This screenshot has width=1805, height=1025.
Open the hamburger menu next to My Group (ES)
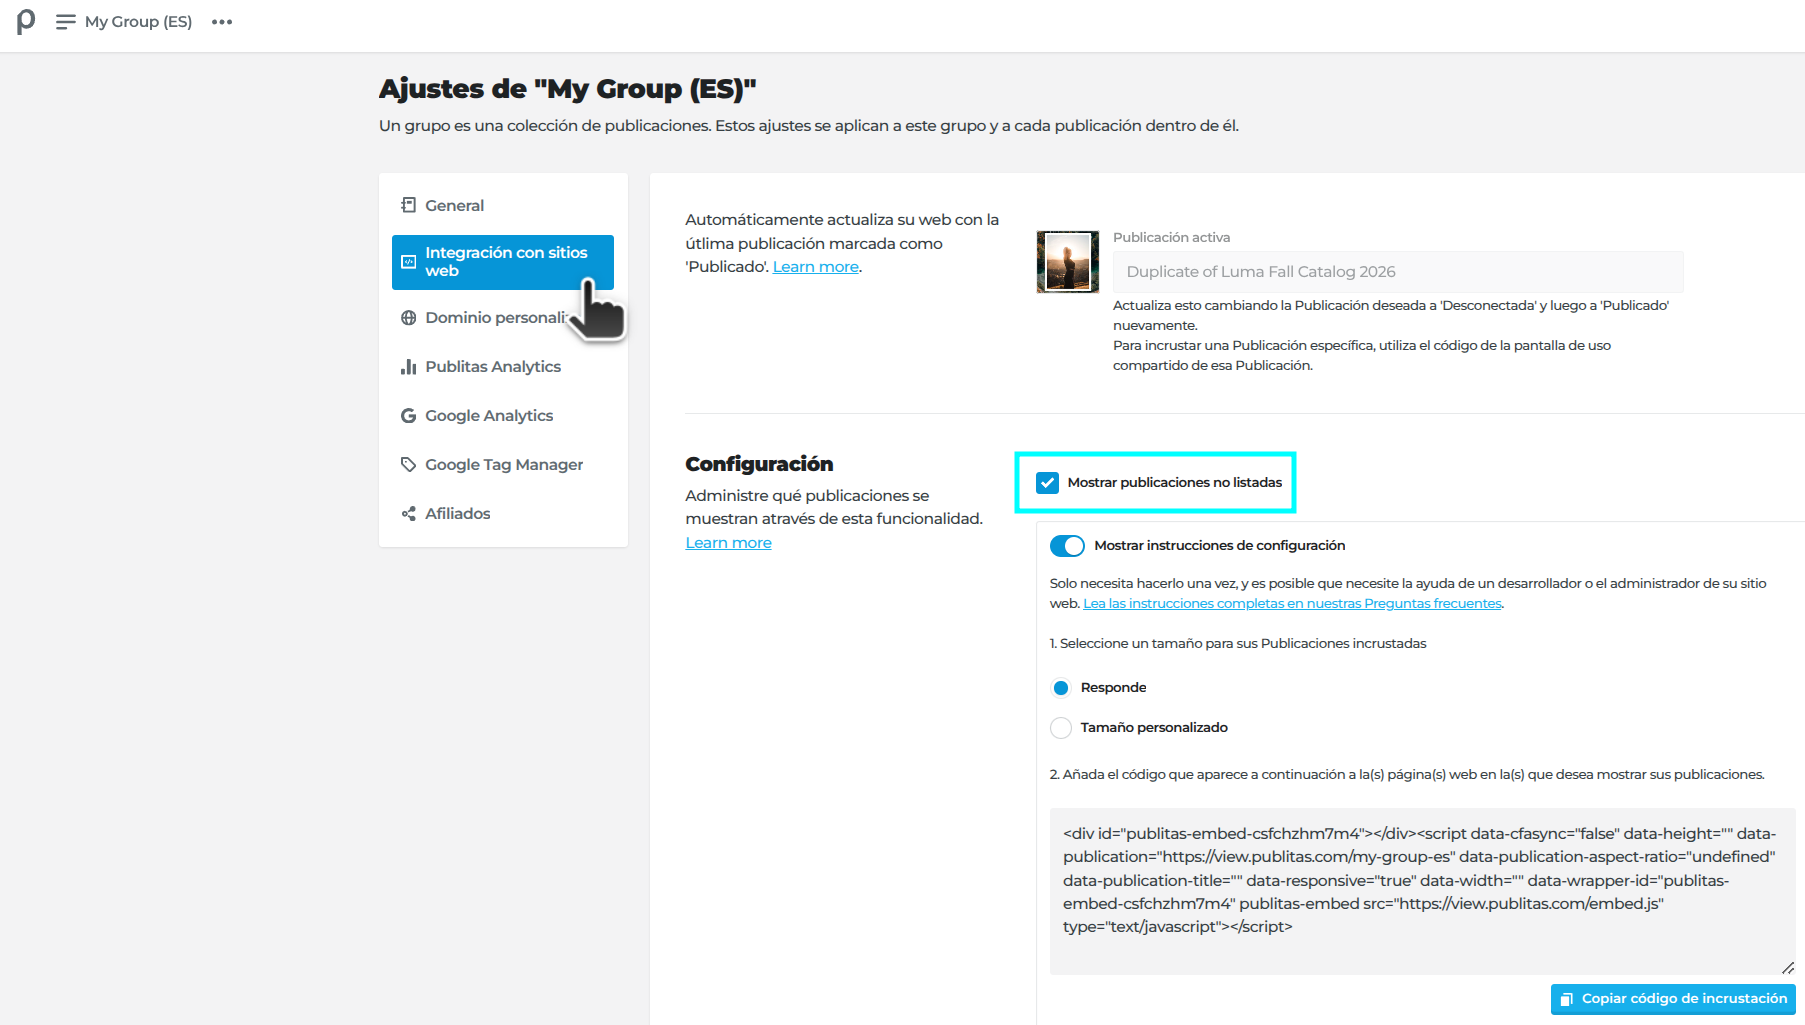66,22
